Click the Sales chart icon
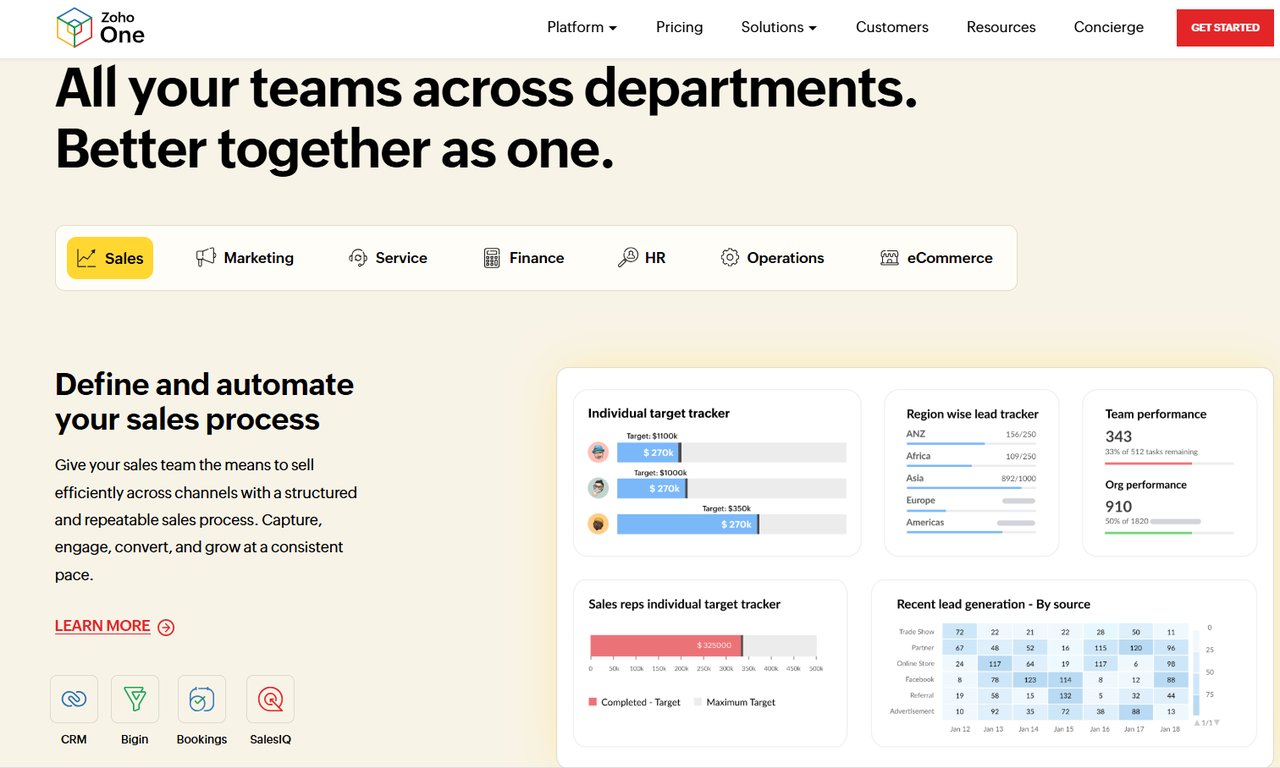1280x768 pixels. (87, 258)
